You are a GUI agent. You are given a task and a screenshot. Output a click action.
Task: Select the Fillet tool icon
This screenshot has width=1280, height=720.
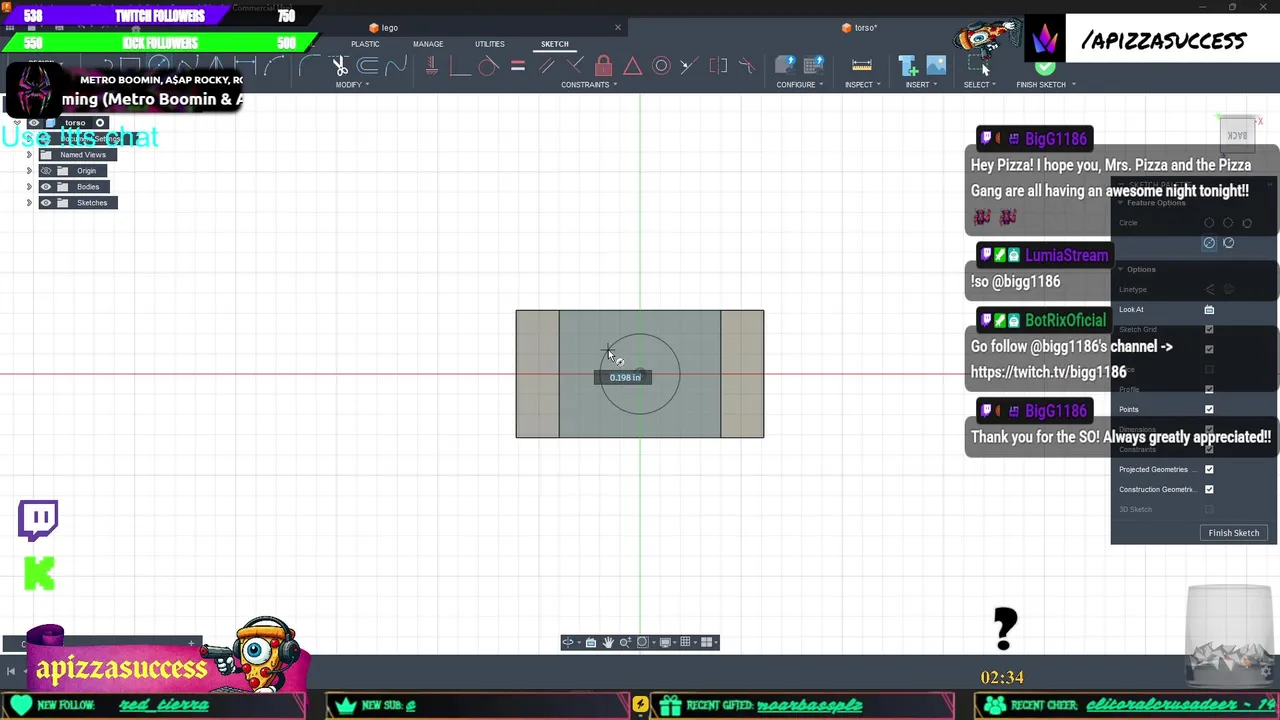point(311,66)
